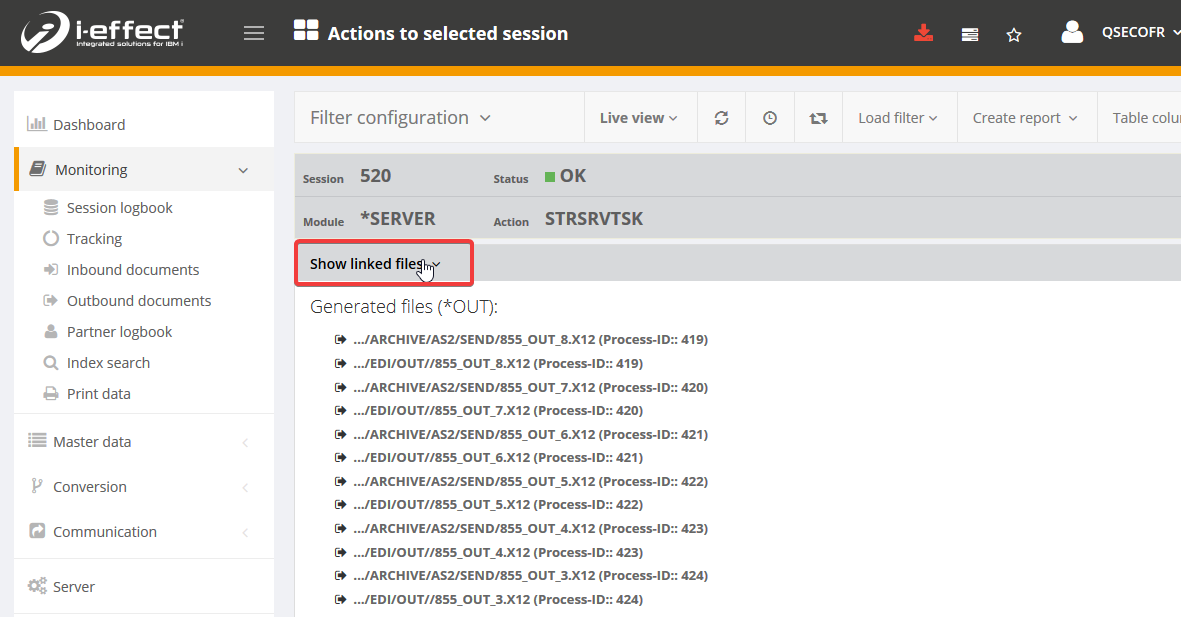
Task: Click the refresh icon in toolbar
Action: [721, 118]
